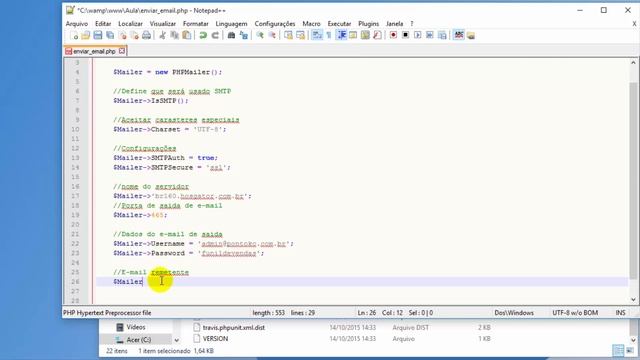Image resolution: width=640 pixels, height=360 pixels.
Task: Toggle show all characters pilcrow icon
Action: 329,36
